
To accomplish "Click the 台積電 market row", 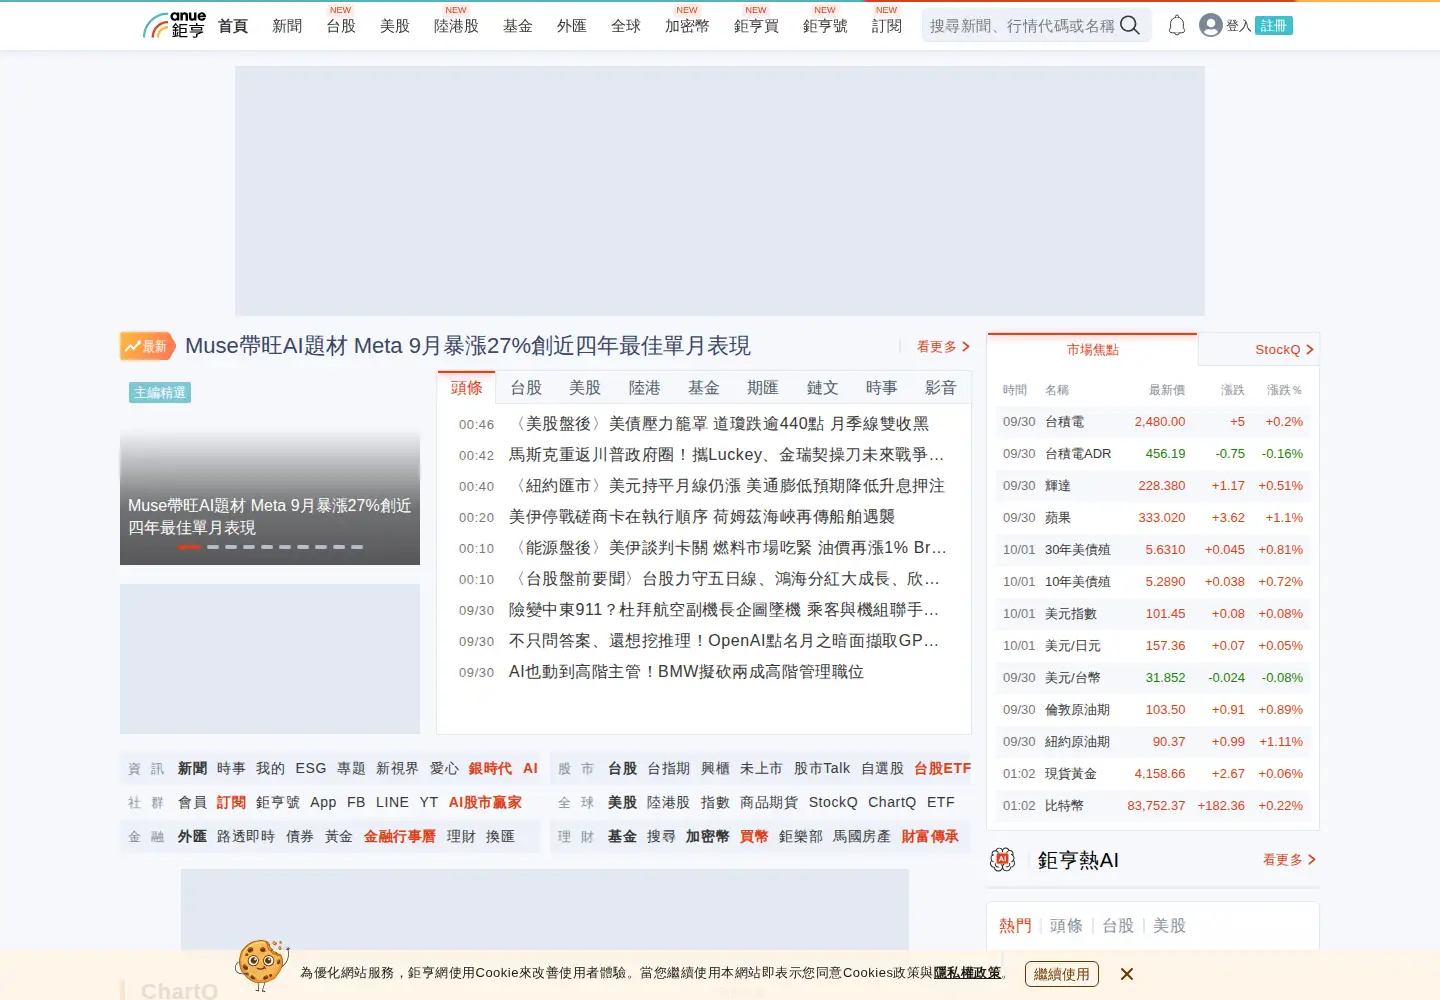I will pyautogui.click(x=1153, y=422).
